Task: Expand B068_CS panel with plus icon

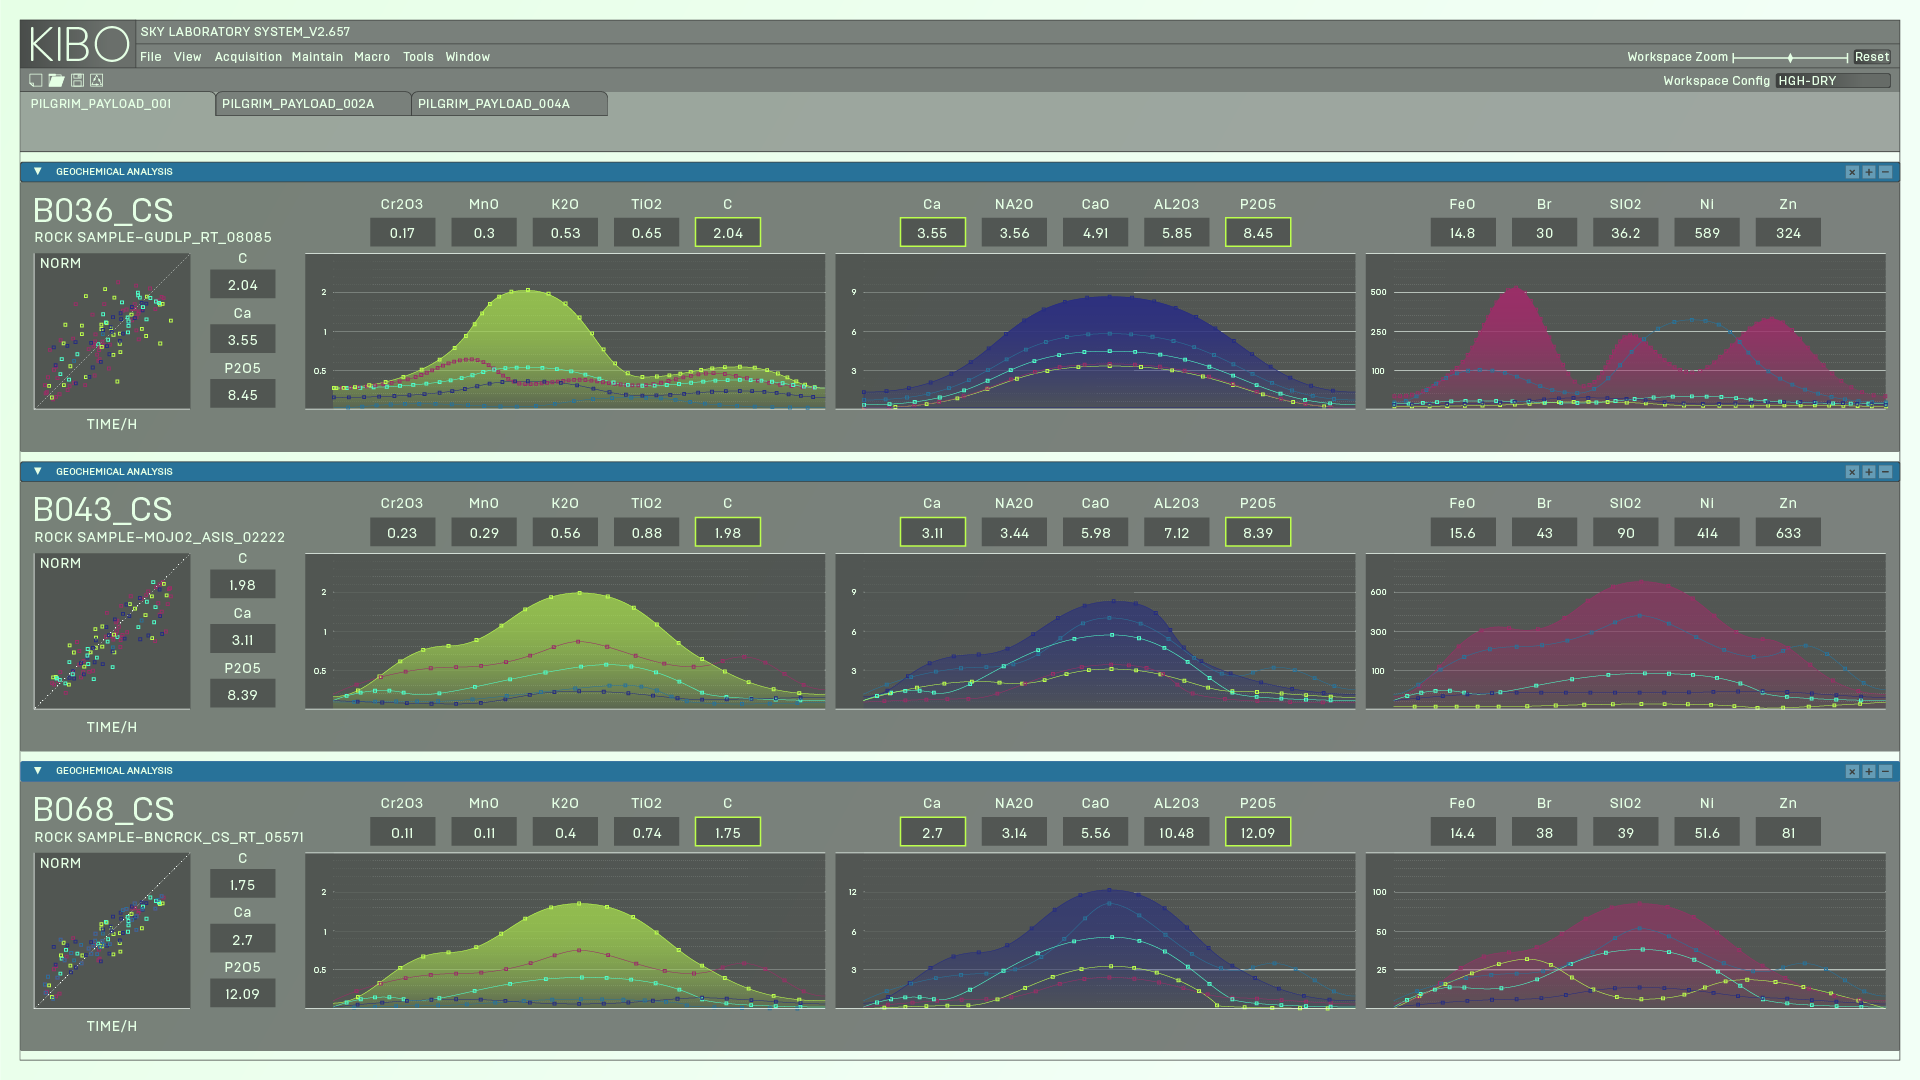Action: click(x=1869, y=771)
